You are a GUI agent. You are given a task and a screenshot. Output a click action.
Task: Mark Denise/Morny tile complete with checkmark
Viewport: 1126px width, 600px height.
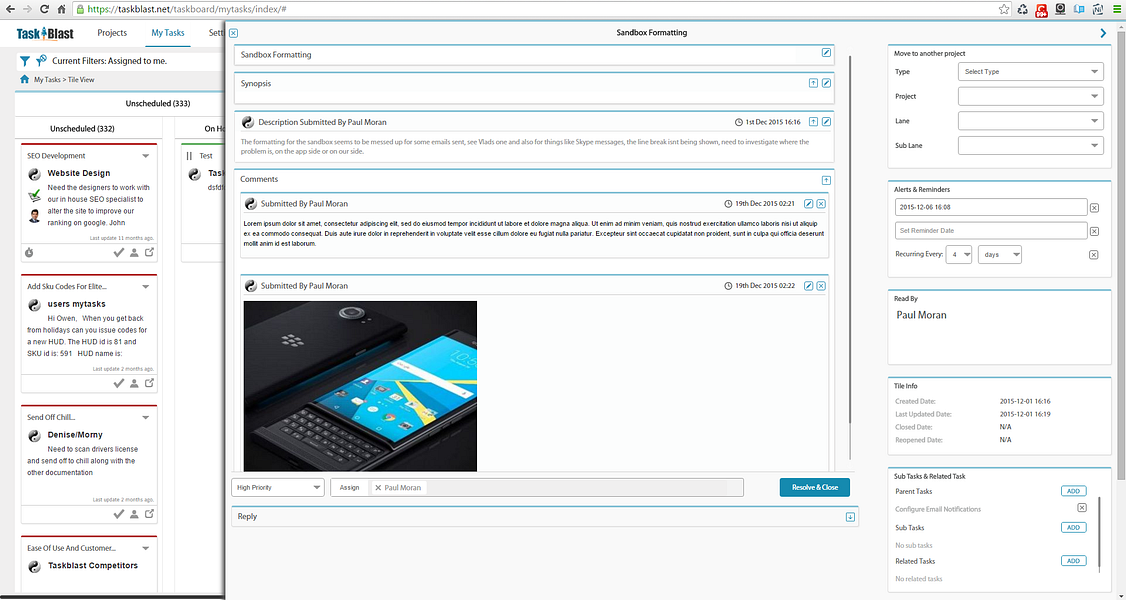119,514
